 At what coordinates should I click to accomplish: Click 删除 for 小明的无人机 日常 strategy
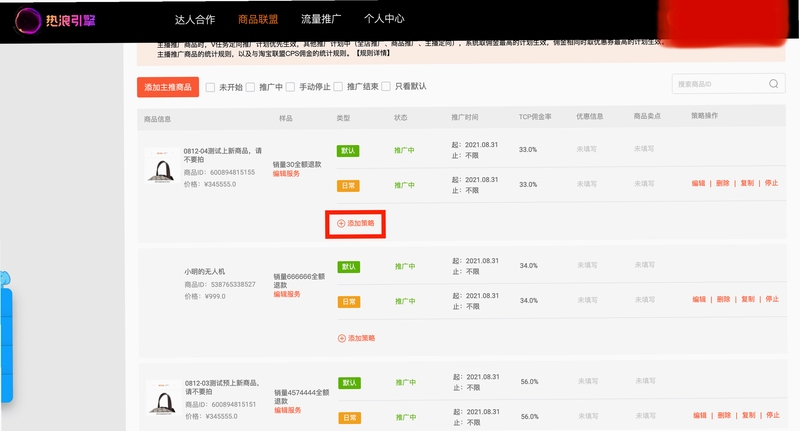click(x=723, y=299)
